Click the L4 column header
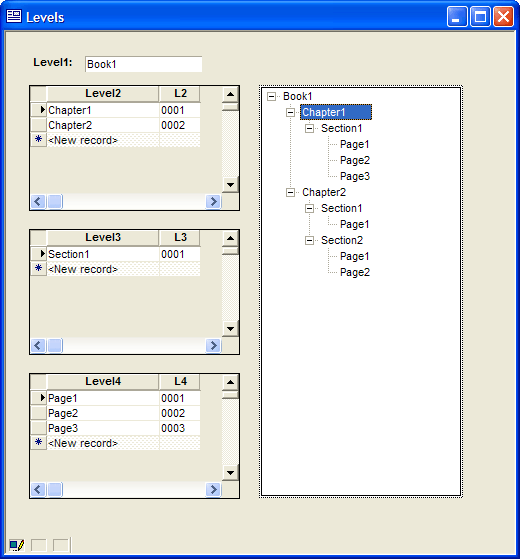520x559 pixels. click(180, 382)
